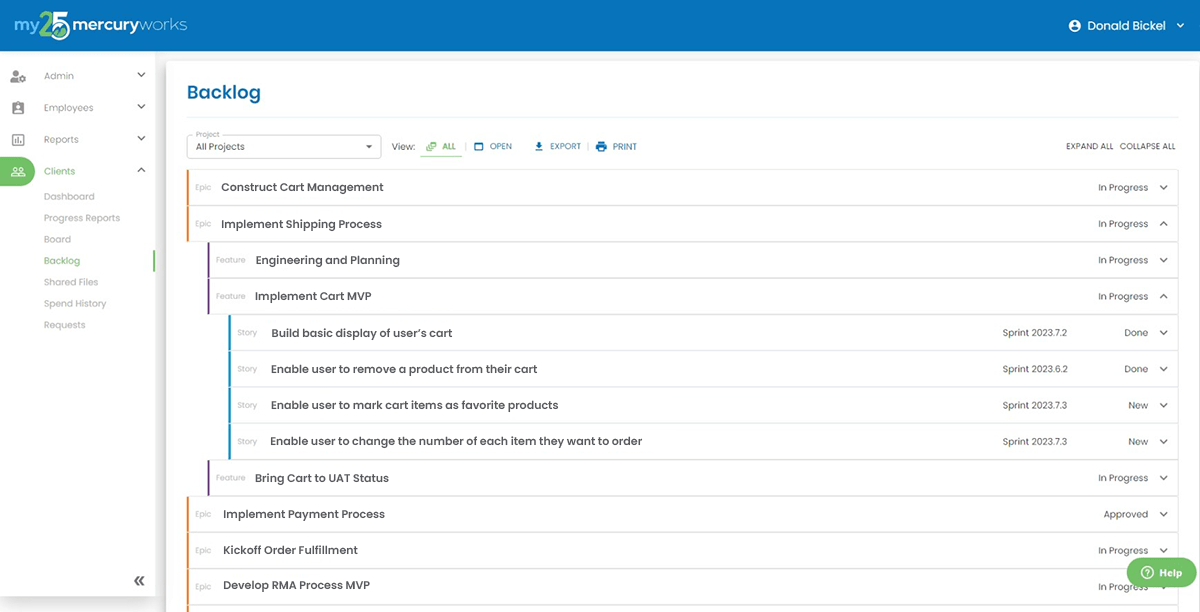Switch view to OPEN items only
Viewport: 1200px width, 612px height.
[492, 147]
